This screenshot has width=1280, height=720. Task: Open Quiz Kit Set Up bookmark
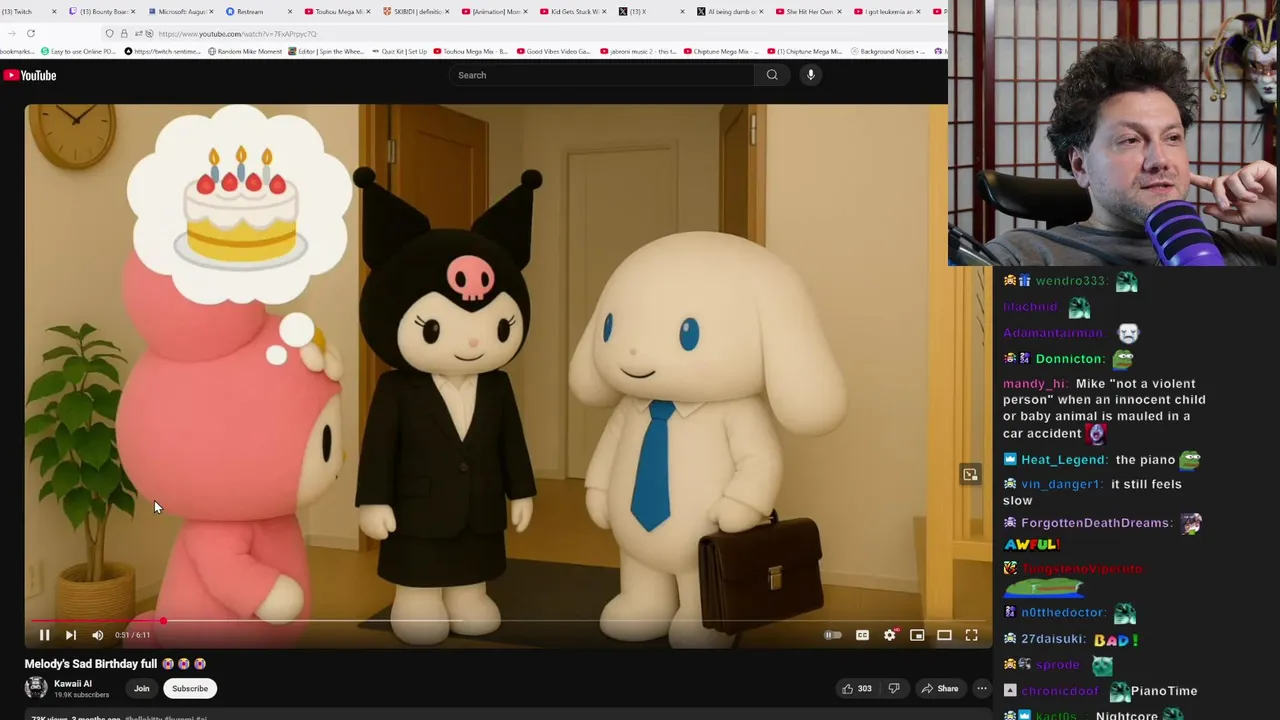click(x=399, y=51)
